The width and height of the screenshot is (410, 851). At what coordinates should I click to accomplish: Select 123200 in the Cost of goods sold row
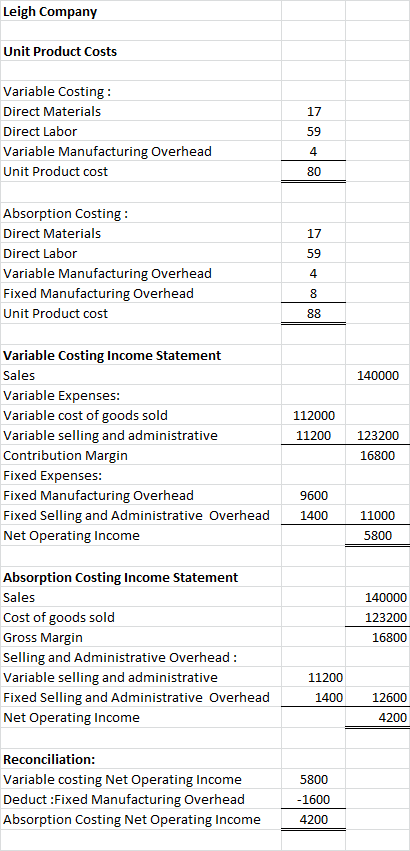click(386, 618)
